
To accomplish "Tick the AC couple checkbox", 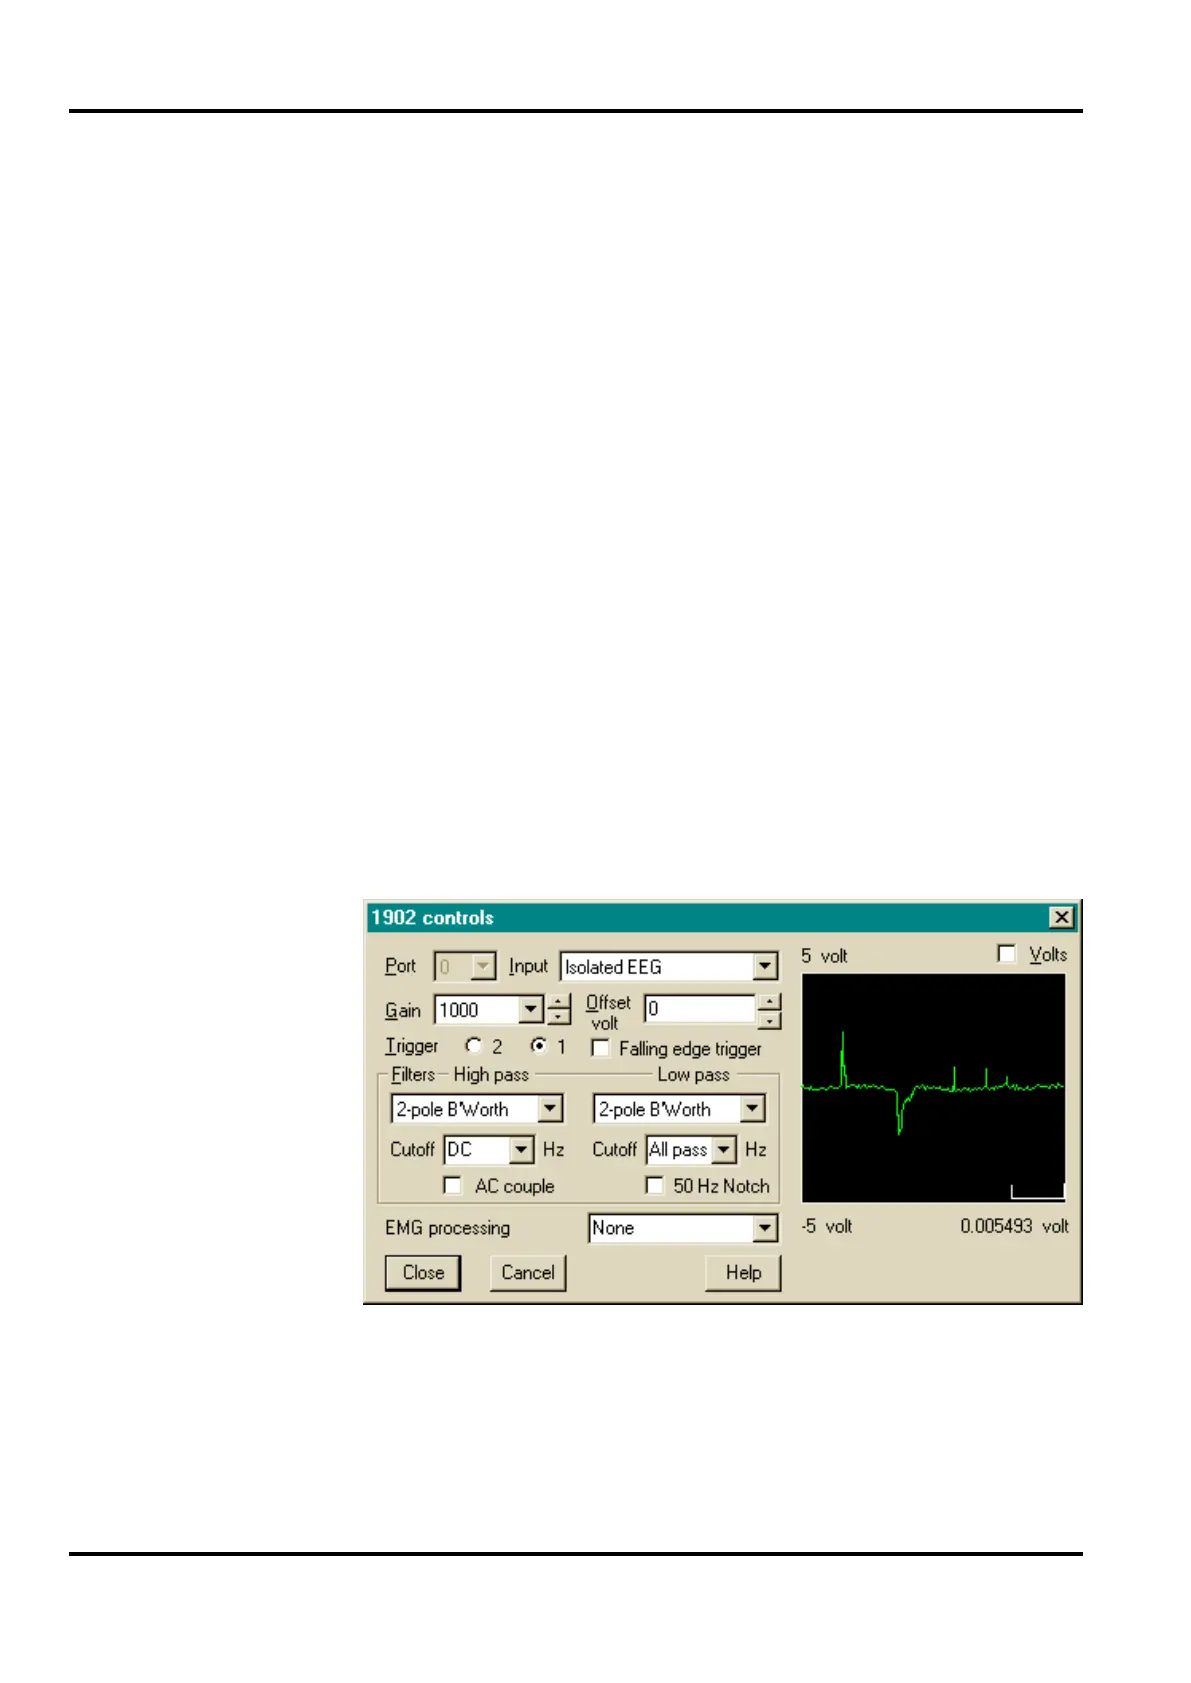I will point(452,1185).
